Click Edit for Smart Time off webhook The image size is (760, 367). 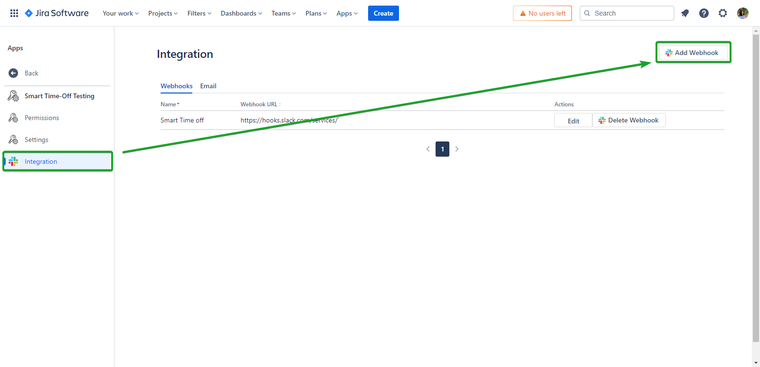(573, 121)
